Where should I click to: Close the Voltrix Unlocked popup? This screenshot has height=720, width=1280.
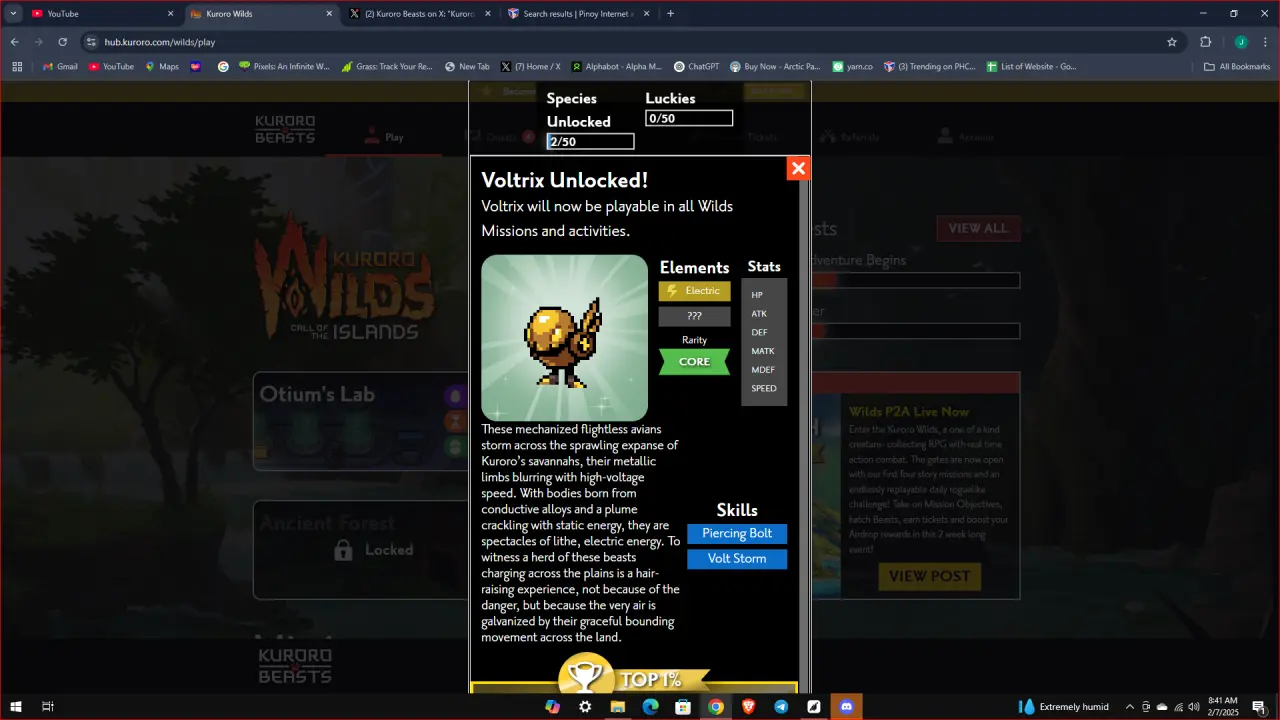pyautogui.click(x=798, y=169)
